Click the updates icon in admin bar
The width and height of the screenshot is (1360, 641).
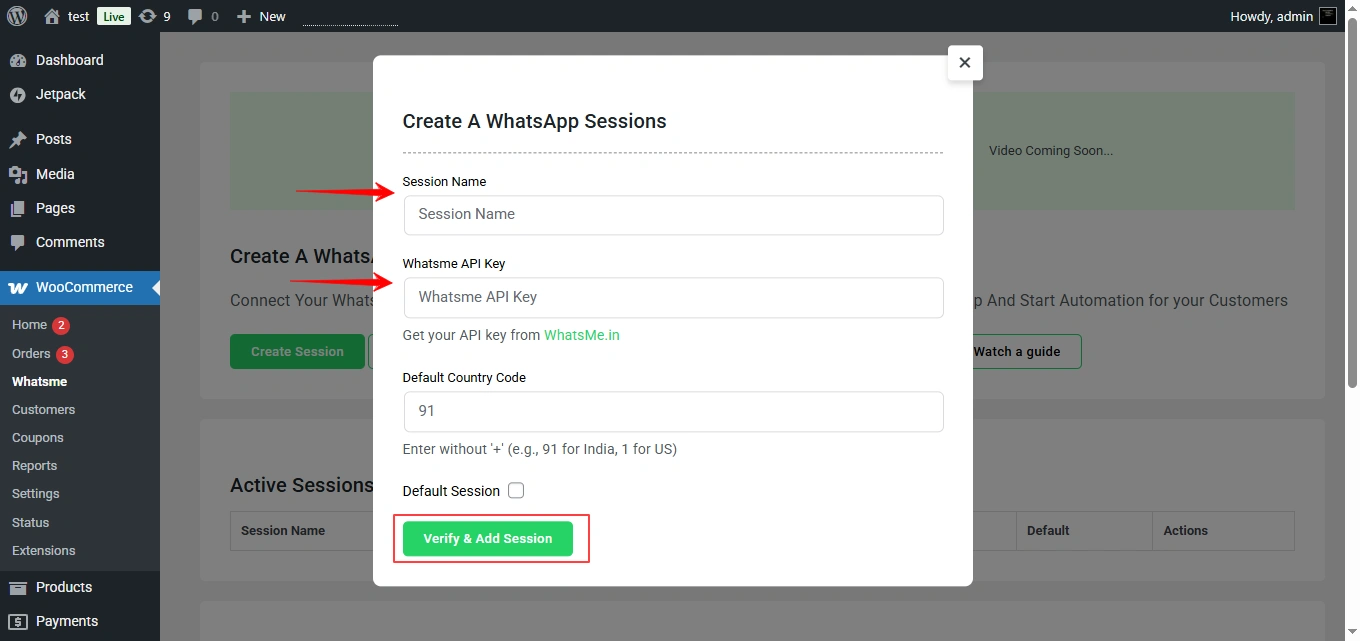(x=148, y=16)
